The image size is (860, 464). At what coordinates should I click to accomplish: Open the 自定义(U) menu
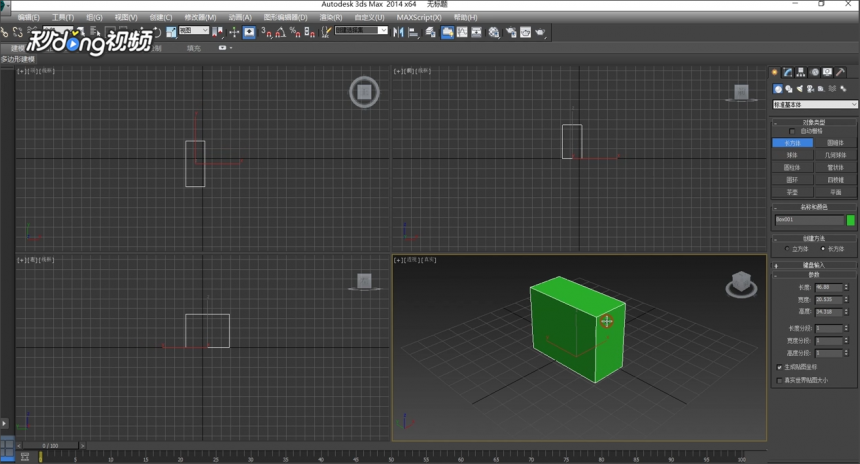coord(369,18)
